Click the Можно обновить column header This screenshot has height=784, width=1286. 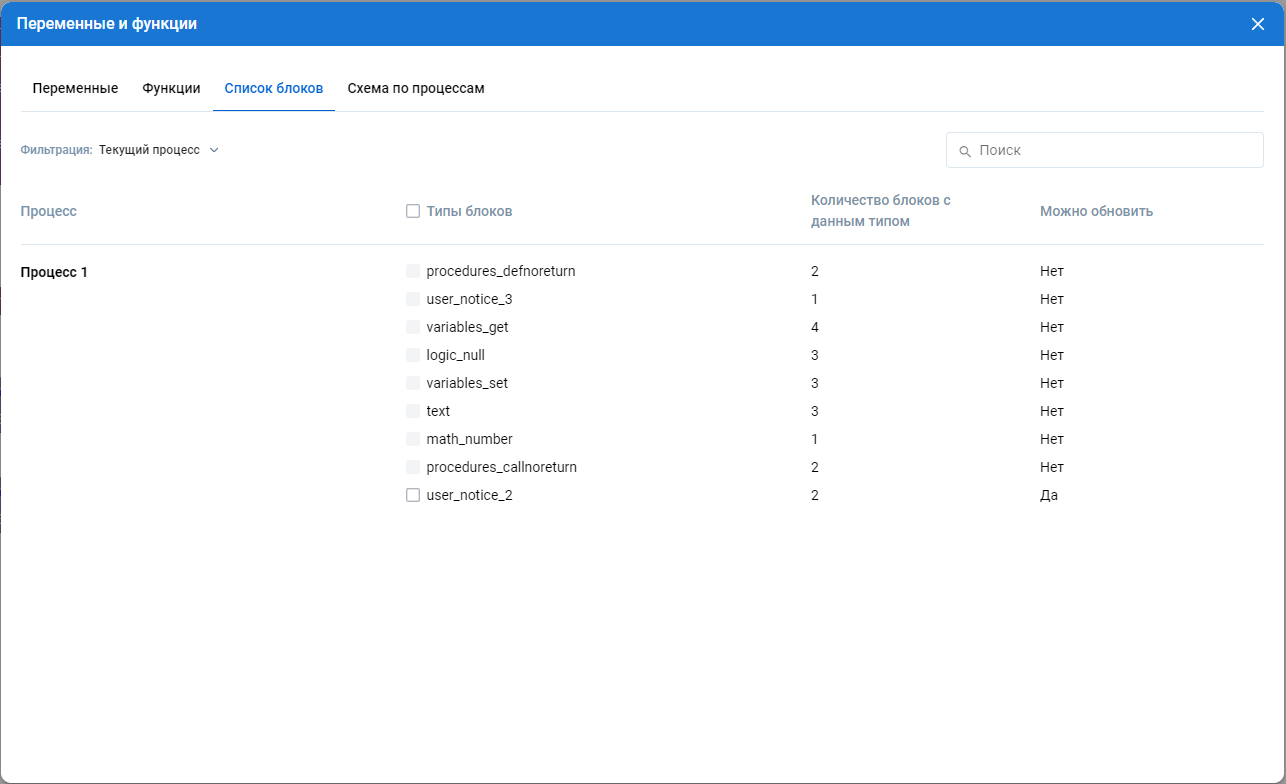1096,211
